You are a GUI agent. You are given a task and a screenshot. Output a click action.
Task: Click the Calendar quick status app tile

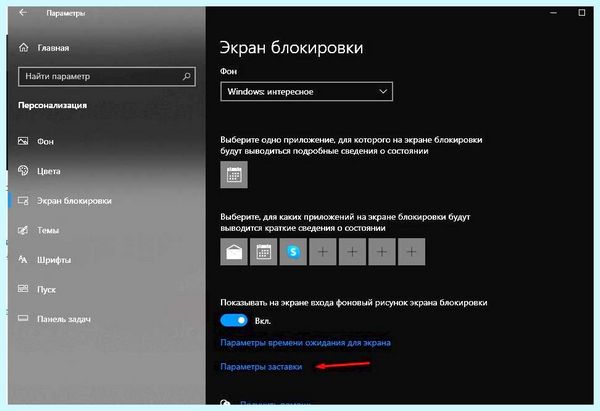point(263,252)
